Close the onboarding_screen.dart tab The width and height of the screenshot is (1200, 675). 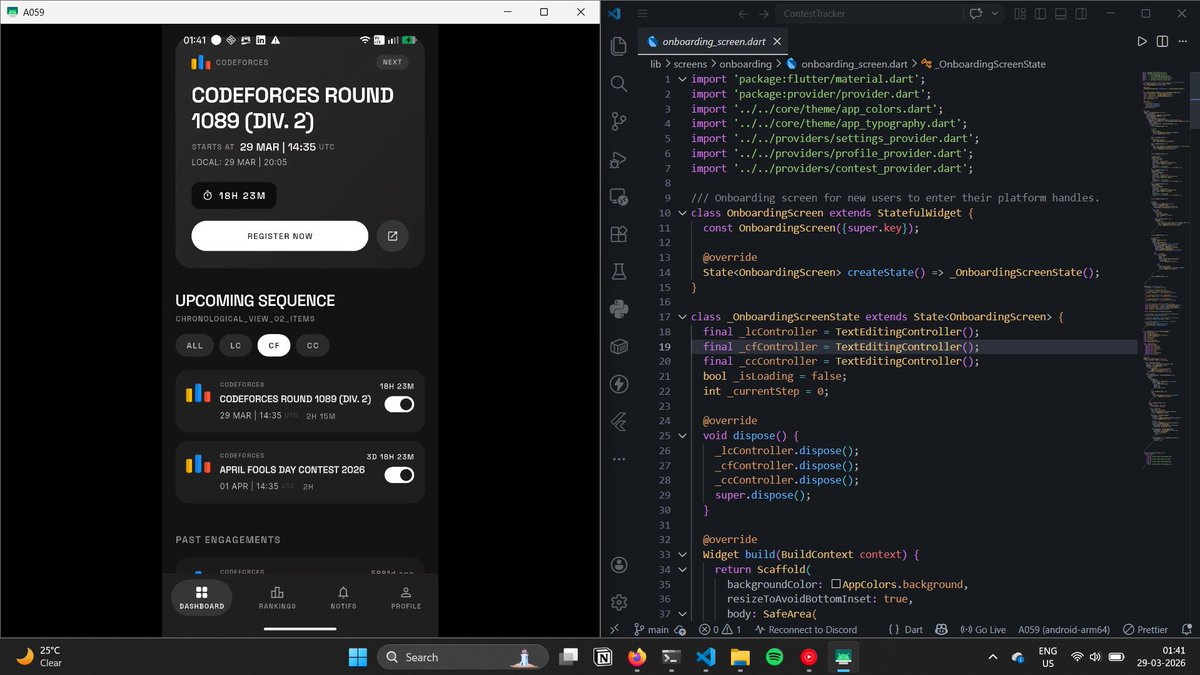click(x=776, y=42)
